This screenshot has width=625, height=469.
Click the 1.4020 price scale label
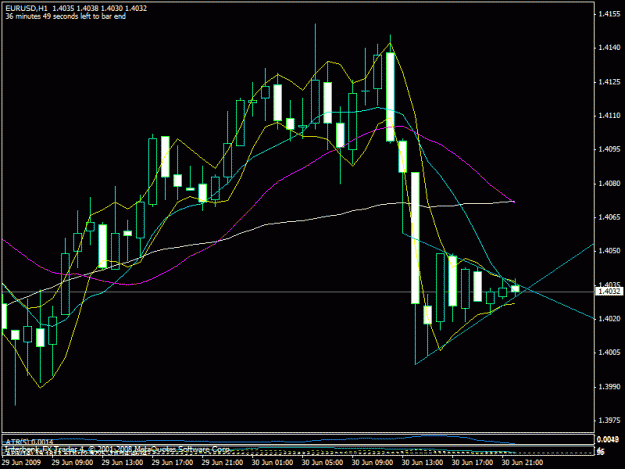click(x=609, y=319)
